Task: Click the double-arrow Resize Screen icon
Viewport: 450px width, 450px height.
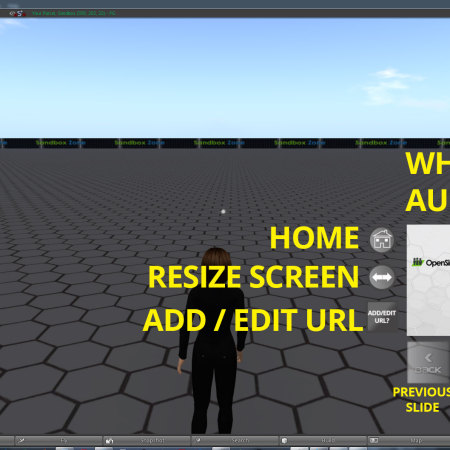Action: coord(382,277)
